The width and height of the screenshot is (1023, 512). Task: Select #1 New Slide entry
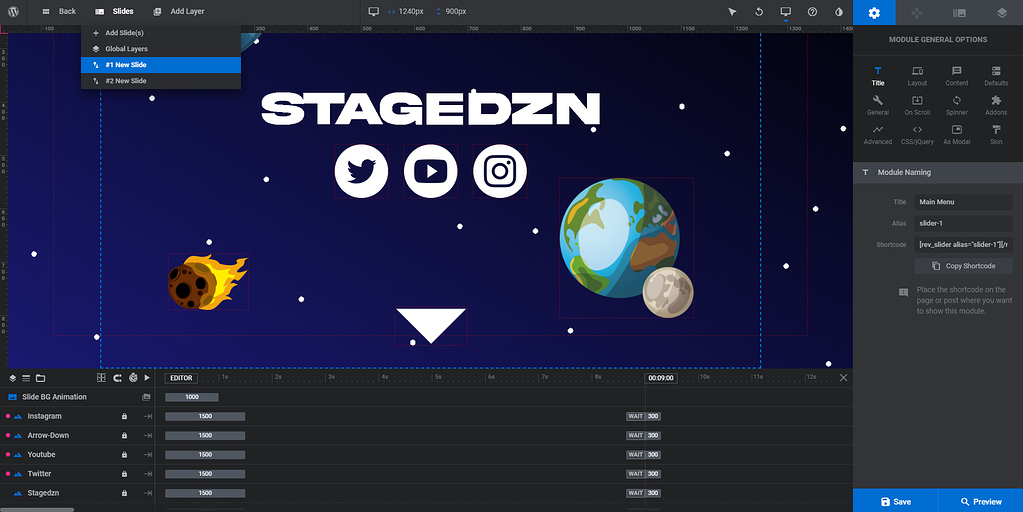click(160, 65)
